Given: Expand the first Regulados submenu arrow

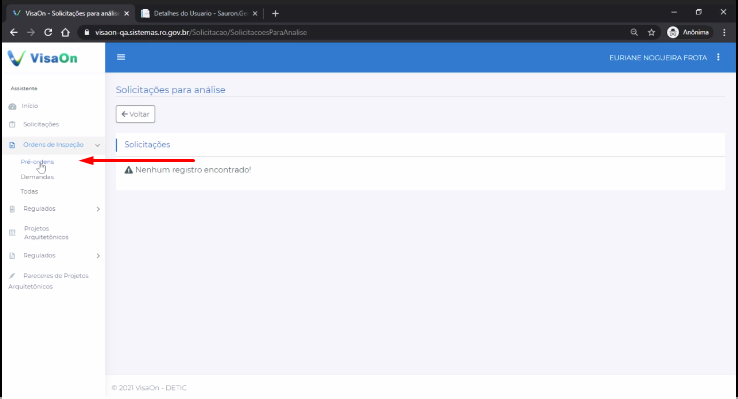Looking at the screenshot, I should pyautogui.click(x=98, y=209).
